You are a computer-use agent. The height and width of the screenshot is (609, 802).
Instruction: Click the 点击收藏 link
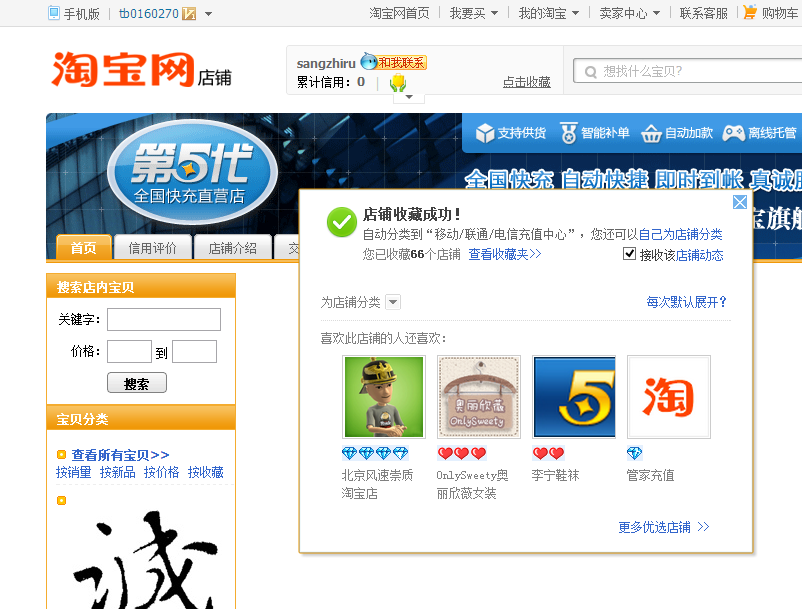tap(526, 82)
